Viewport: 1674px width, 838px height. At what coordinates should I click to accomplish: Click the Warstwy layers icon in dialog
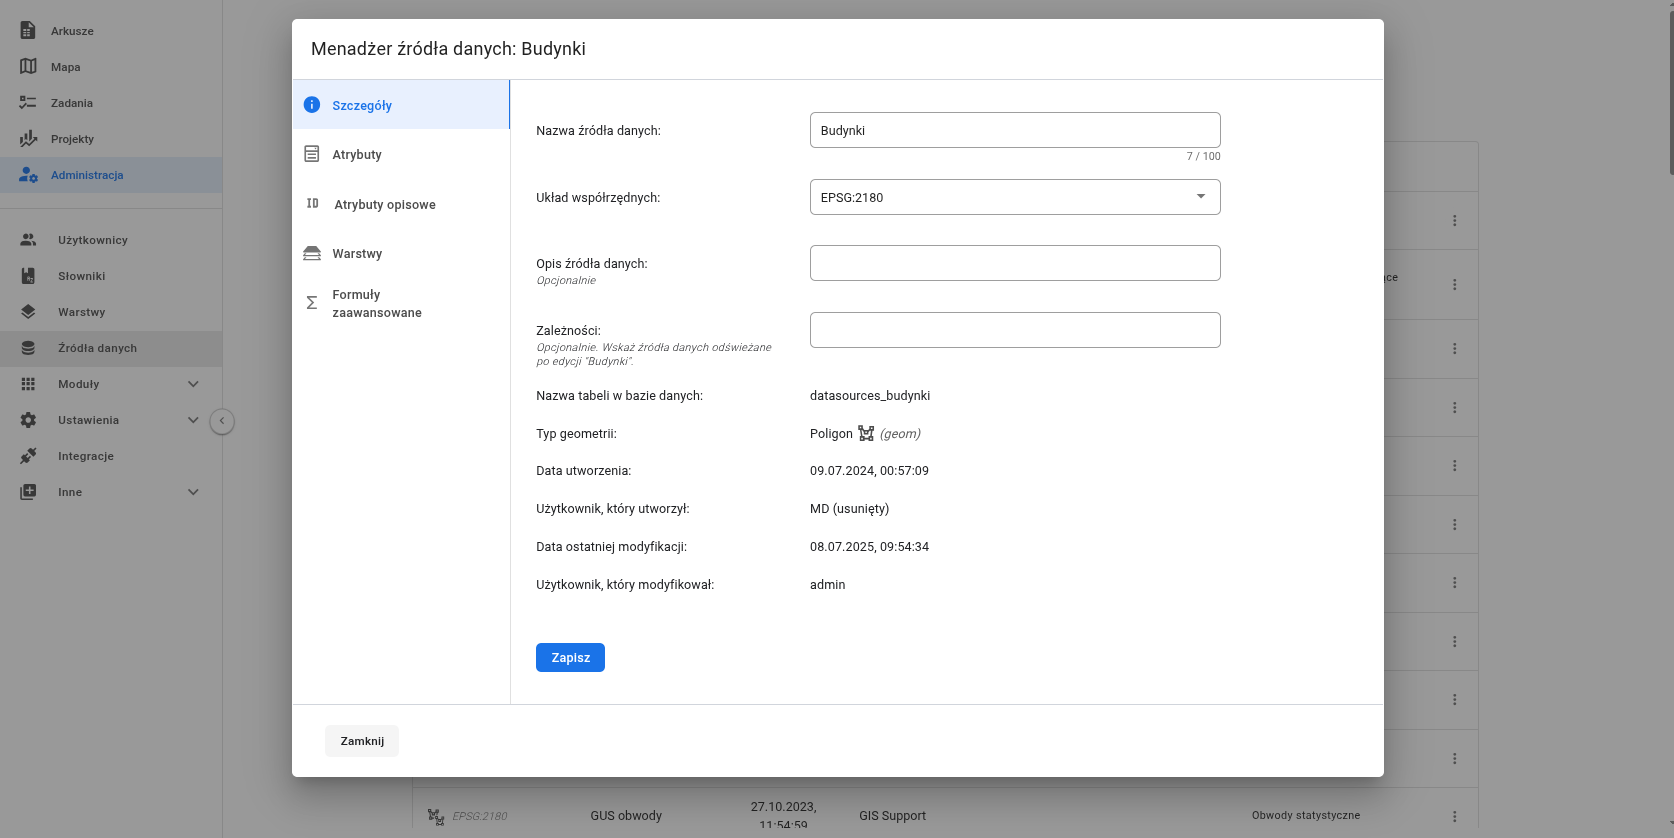tap(312, 254)
